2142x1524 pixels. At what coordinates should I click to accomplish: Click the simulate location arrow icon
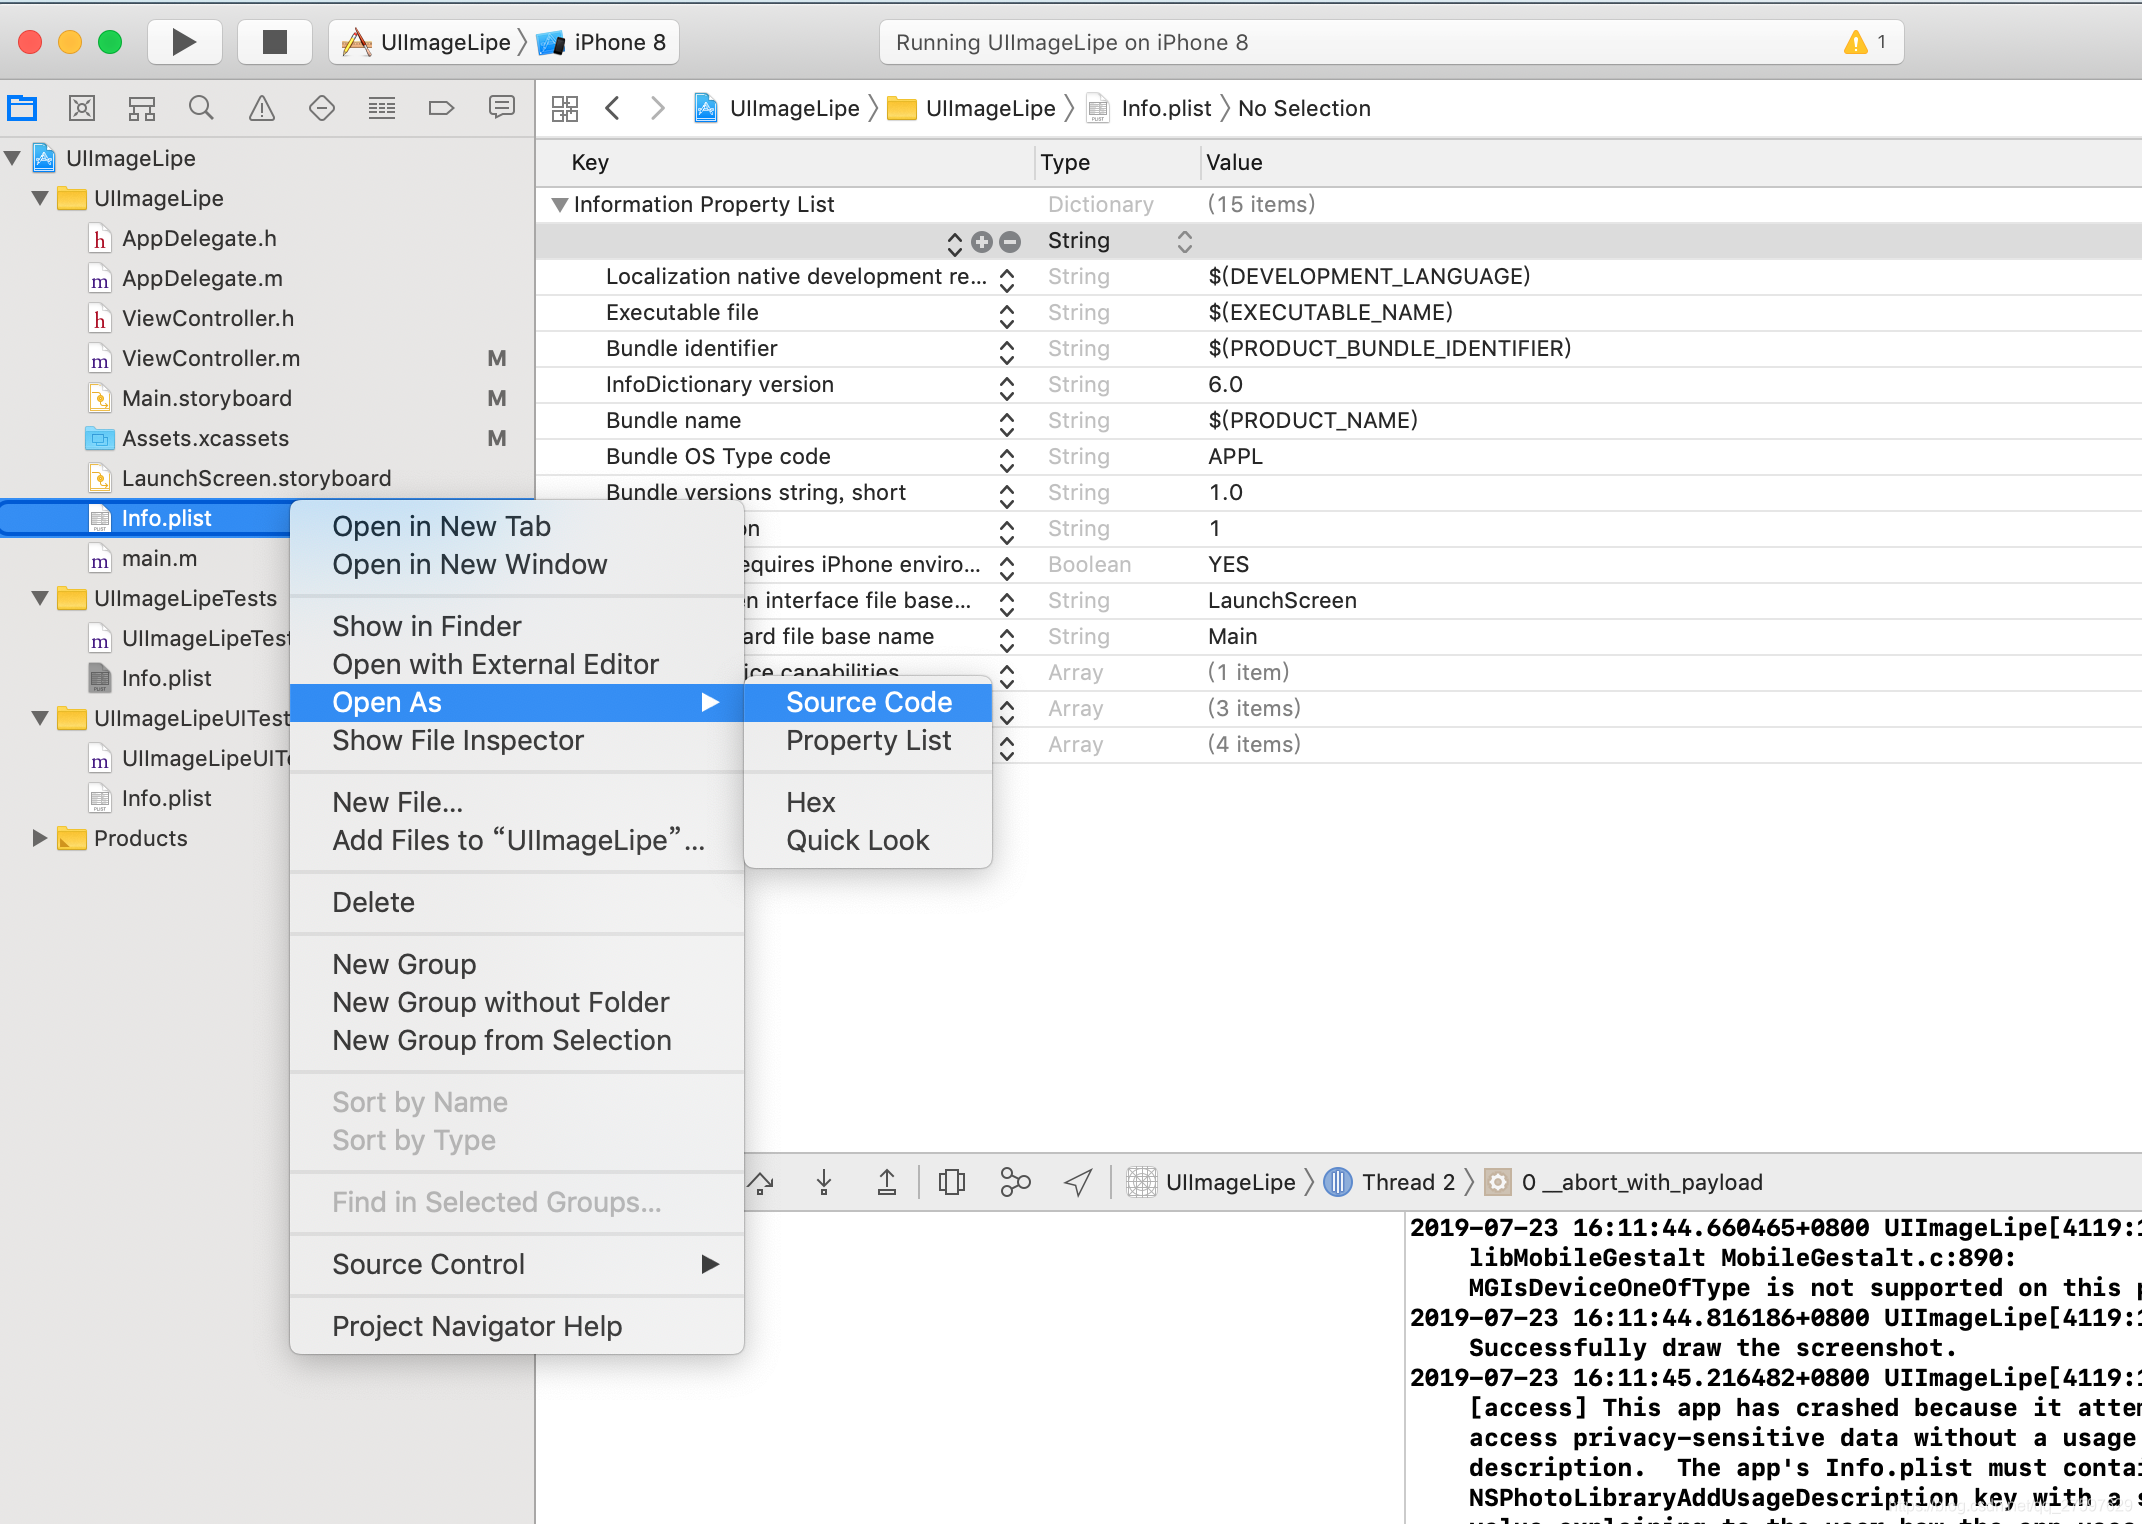tap(1078, 1182)
